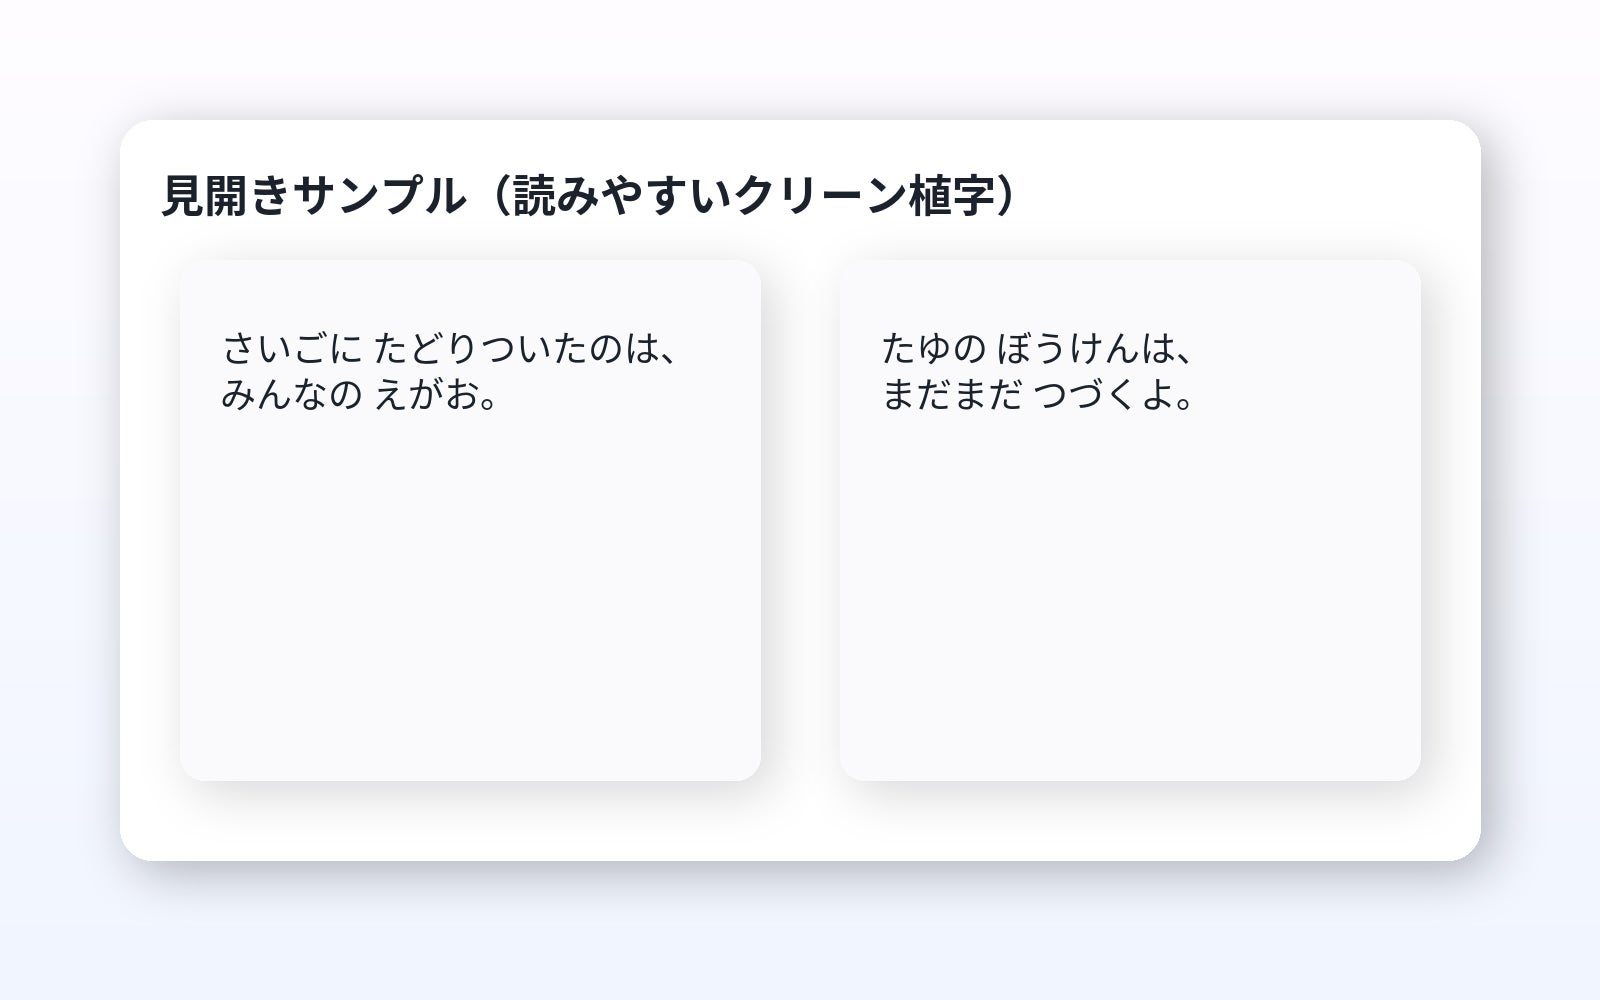Viewport: 1600px width, 1000px height.
Task: Select the left page's second text line
Action: pos(360,395)
